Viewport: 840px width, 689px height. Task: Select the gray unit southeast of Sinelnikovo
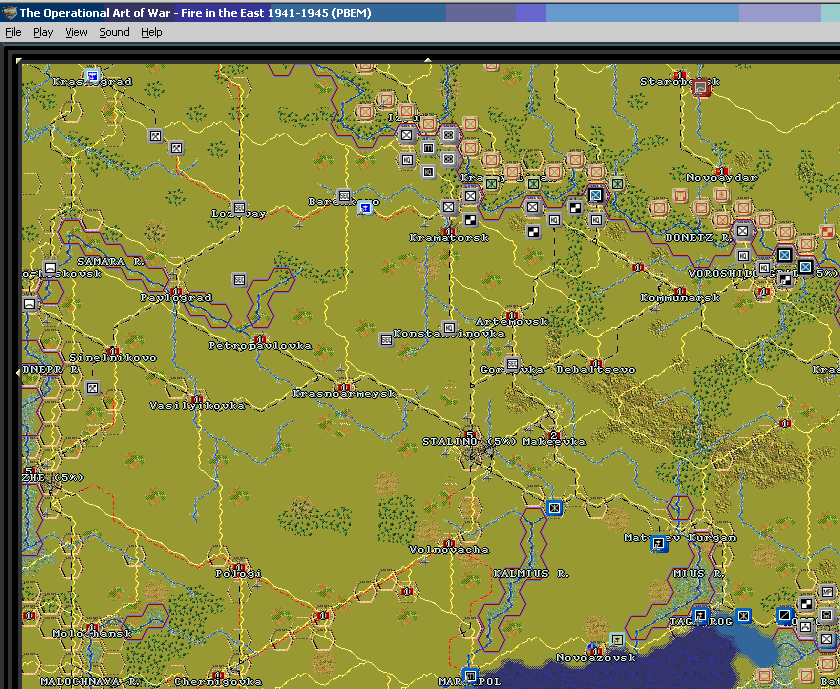(x=93, y=387)
